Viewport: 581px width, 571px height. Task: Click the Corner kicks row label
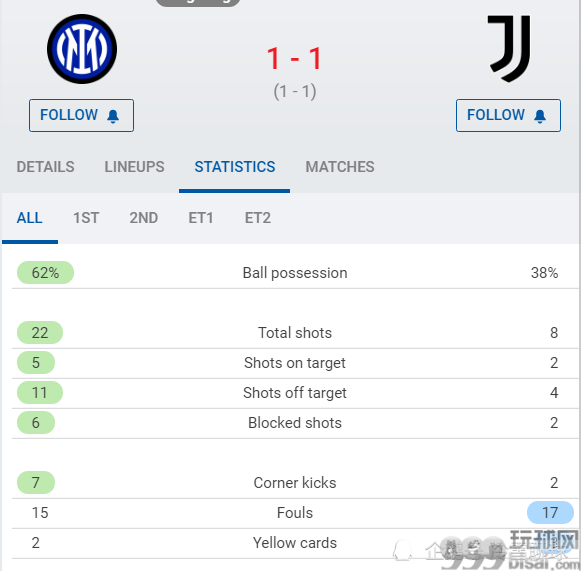point(295,483)
